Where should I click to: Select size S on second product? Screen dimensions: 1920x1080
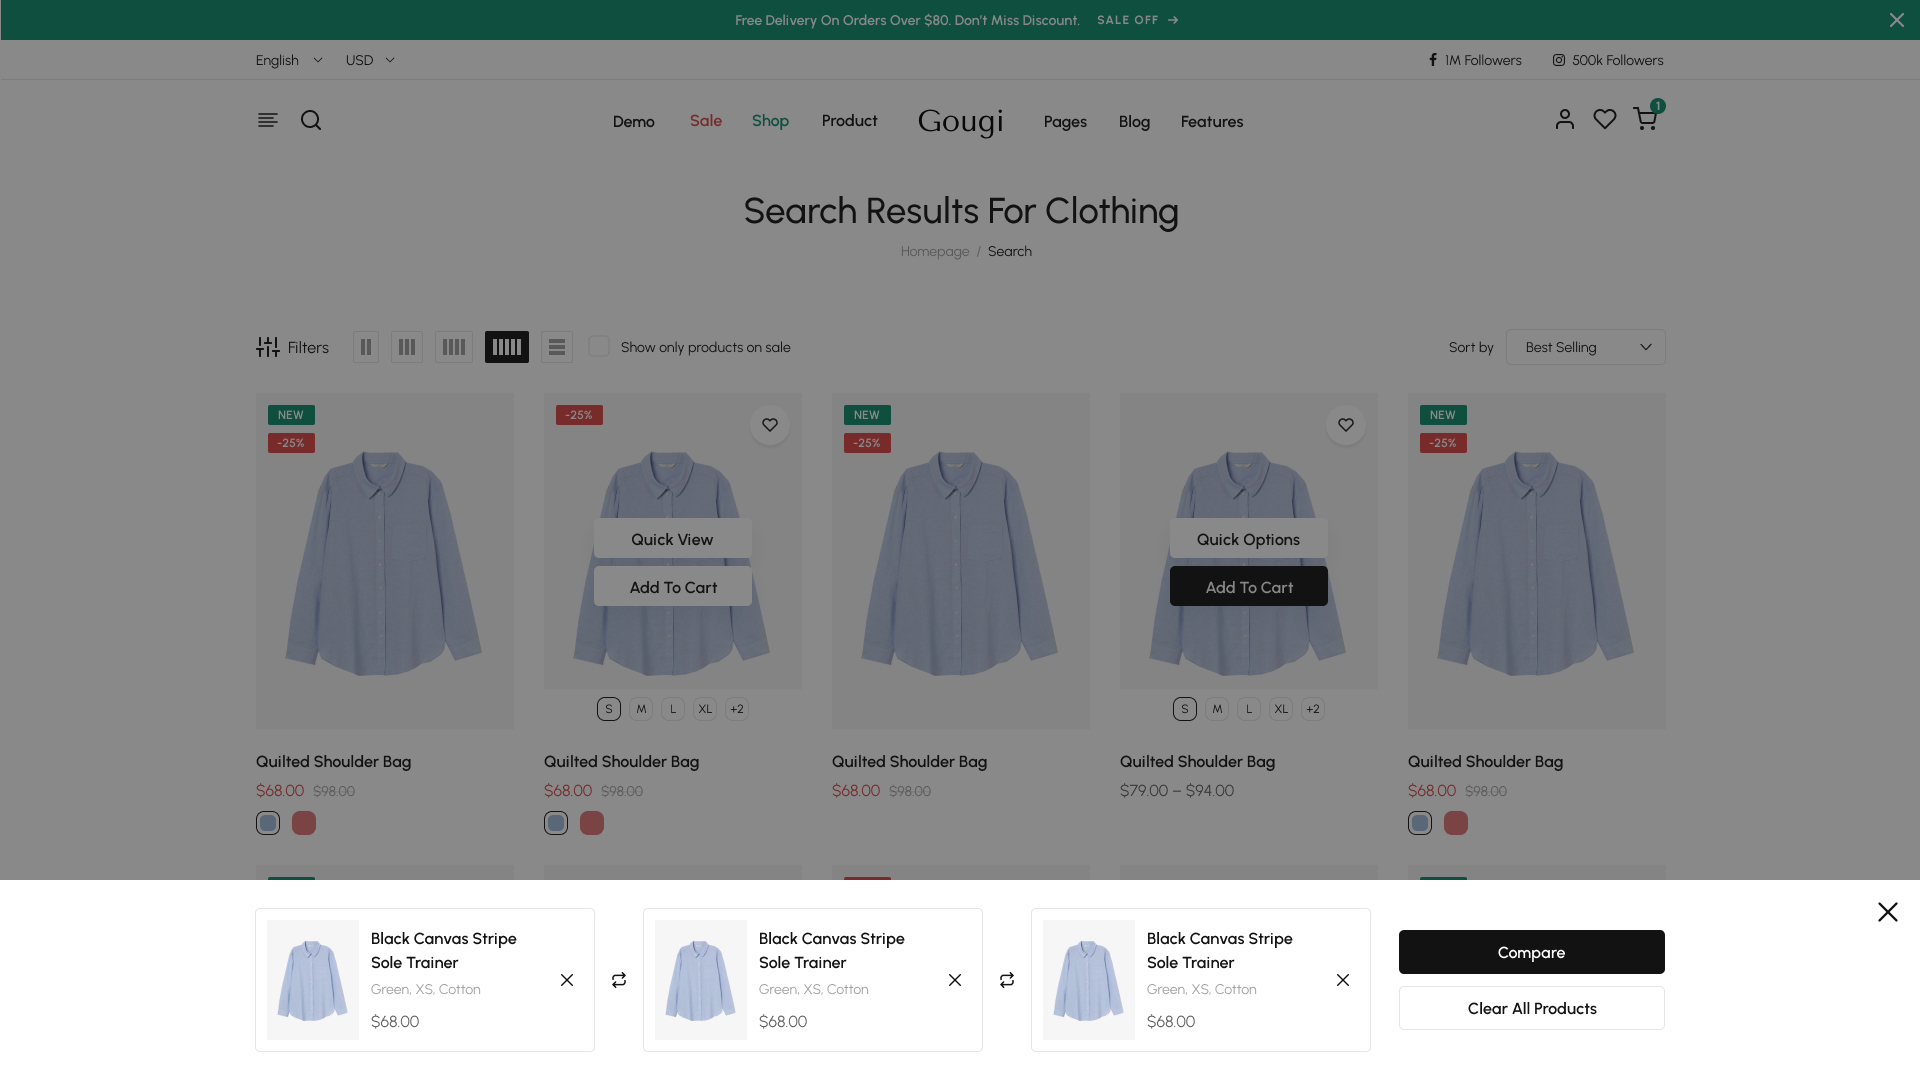[609, 709]
